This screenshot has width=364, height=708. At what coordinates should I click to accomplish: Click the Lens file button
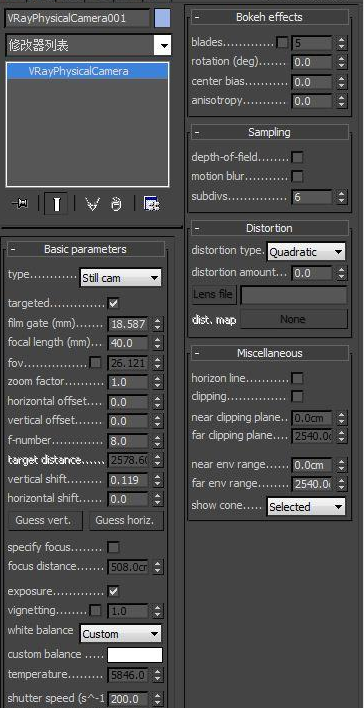pos(214,295)
